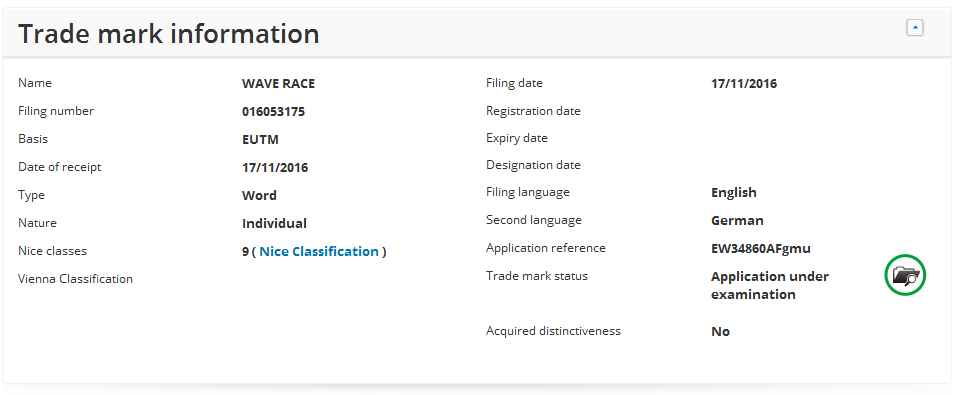Click the Nature value Individual
Viewport: 959px width, 395px height.
click(x=275, y=223)
